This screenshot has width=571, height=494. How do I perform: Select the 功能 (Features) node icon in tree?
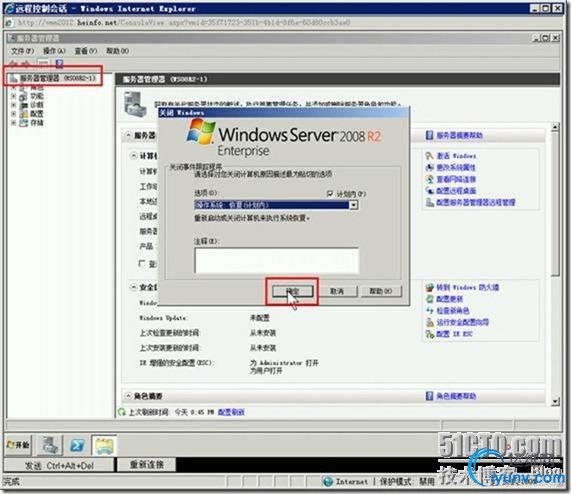coord(23,96)
